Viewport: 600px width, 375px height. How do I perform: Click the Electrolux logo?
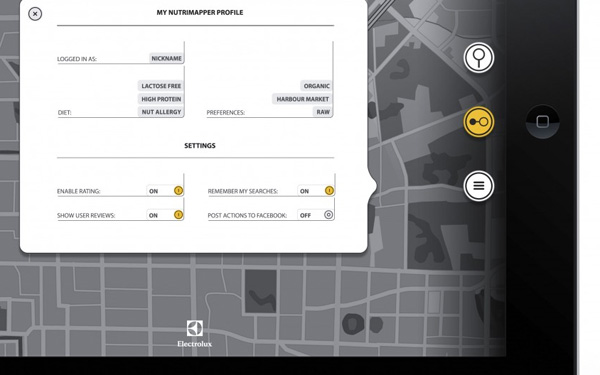pos(194,334)
